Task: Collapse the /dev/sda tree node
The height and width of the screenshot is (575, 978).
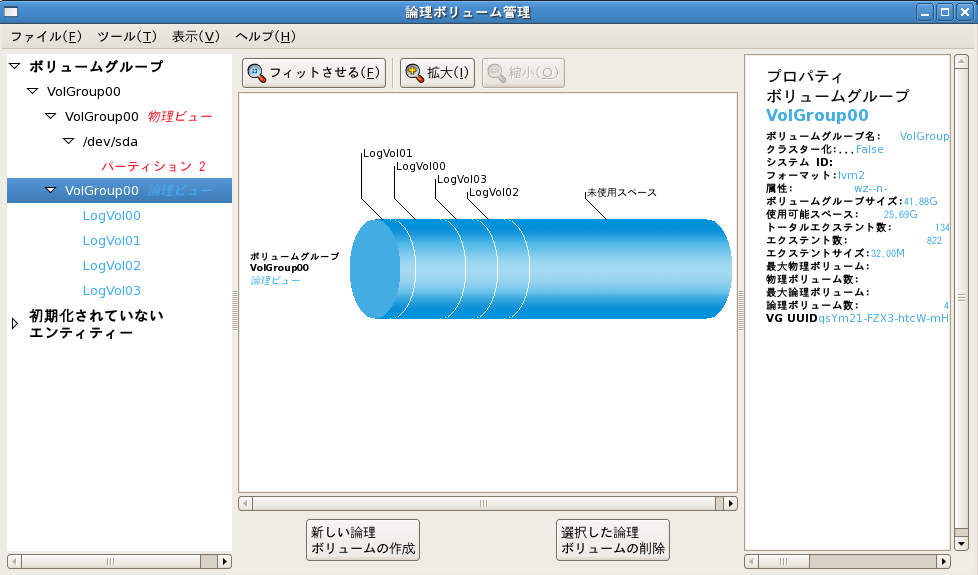Action: point(69,142)
